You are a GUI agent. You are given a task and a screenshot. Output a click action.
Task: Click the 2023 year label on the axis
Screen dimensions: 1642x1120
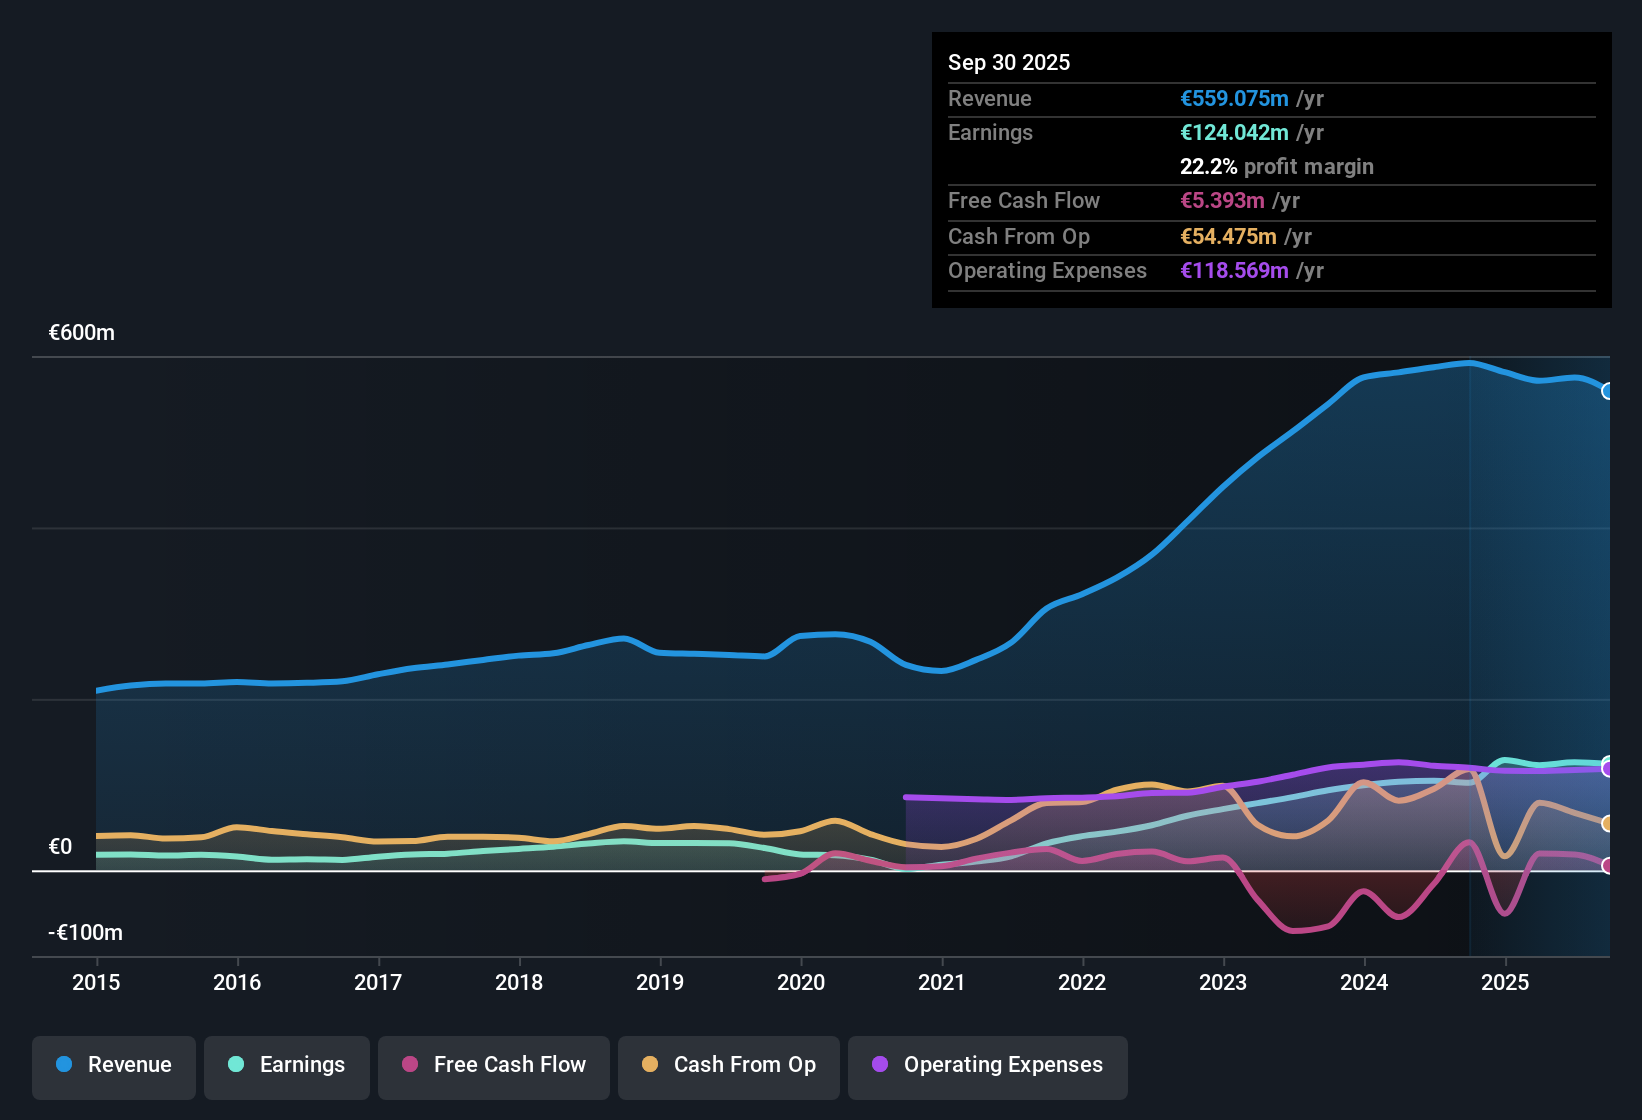pyautogui.click(x=1223, y=983)
